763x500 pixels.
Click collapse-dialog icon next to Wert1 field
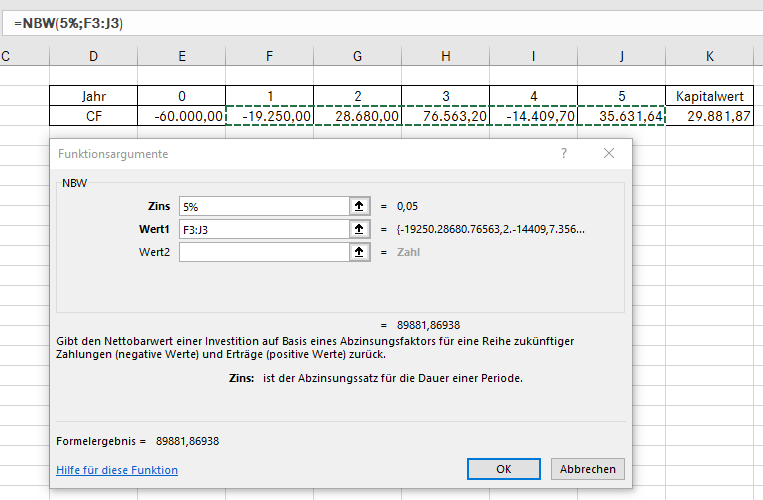click(359, 229)
